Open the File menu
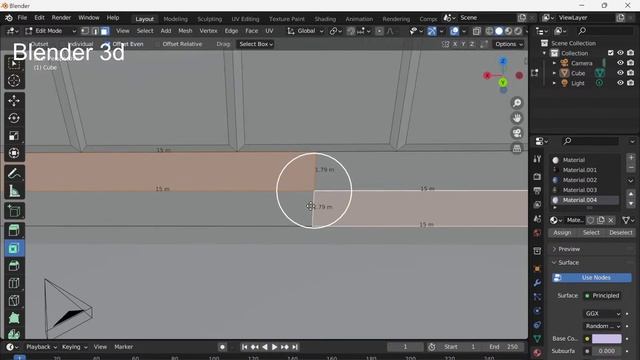Image resolution: width=640 pixels, height=360 pixels. tap(22, 18)
